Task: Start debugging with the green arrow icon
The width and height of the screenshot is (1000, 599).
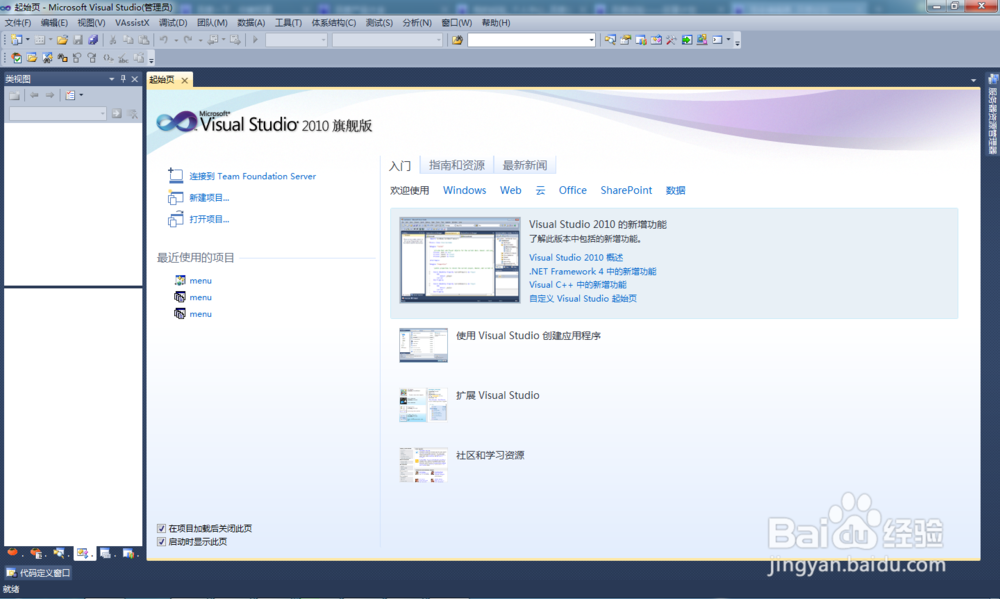Action: 255,40
